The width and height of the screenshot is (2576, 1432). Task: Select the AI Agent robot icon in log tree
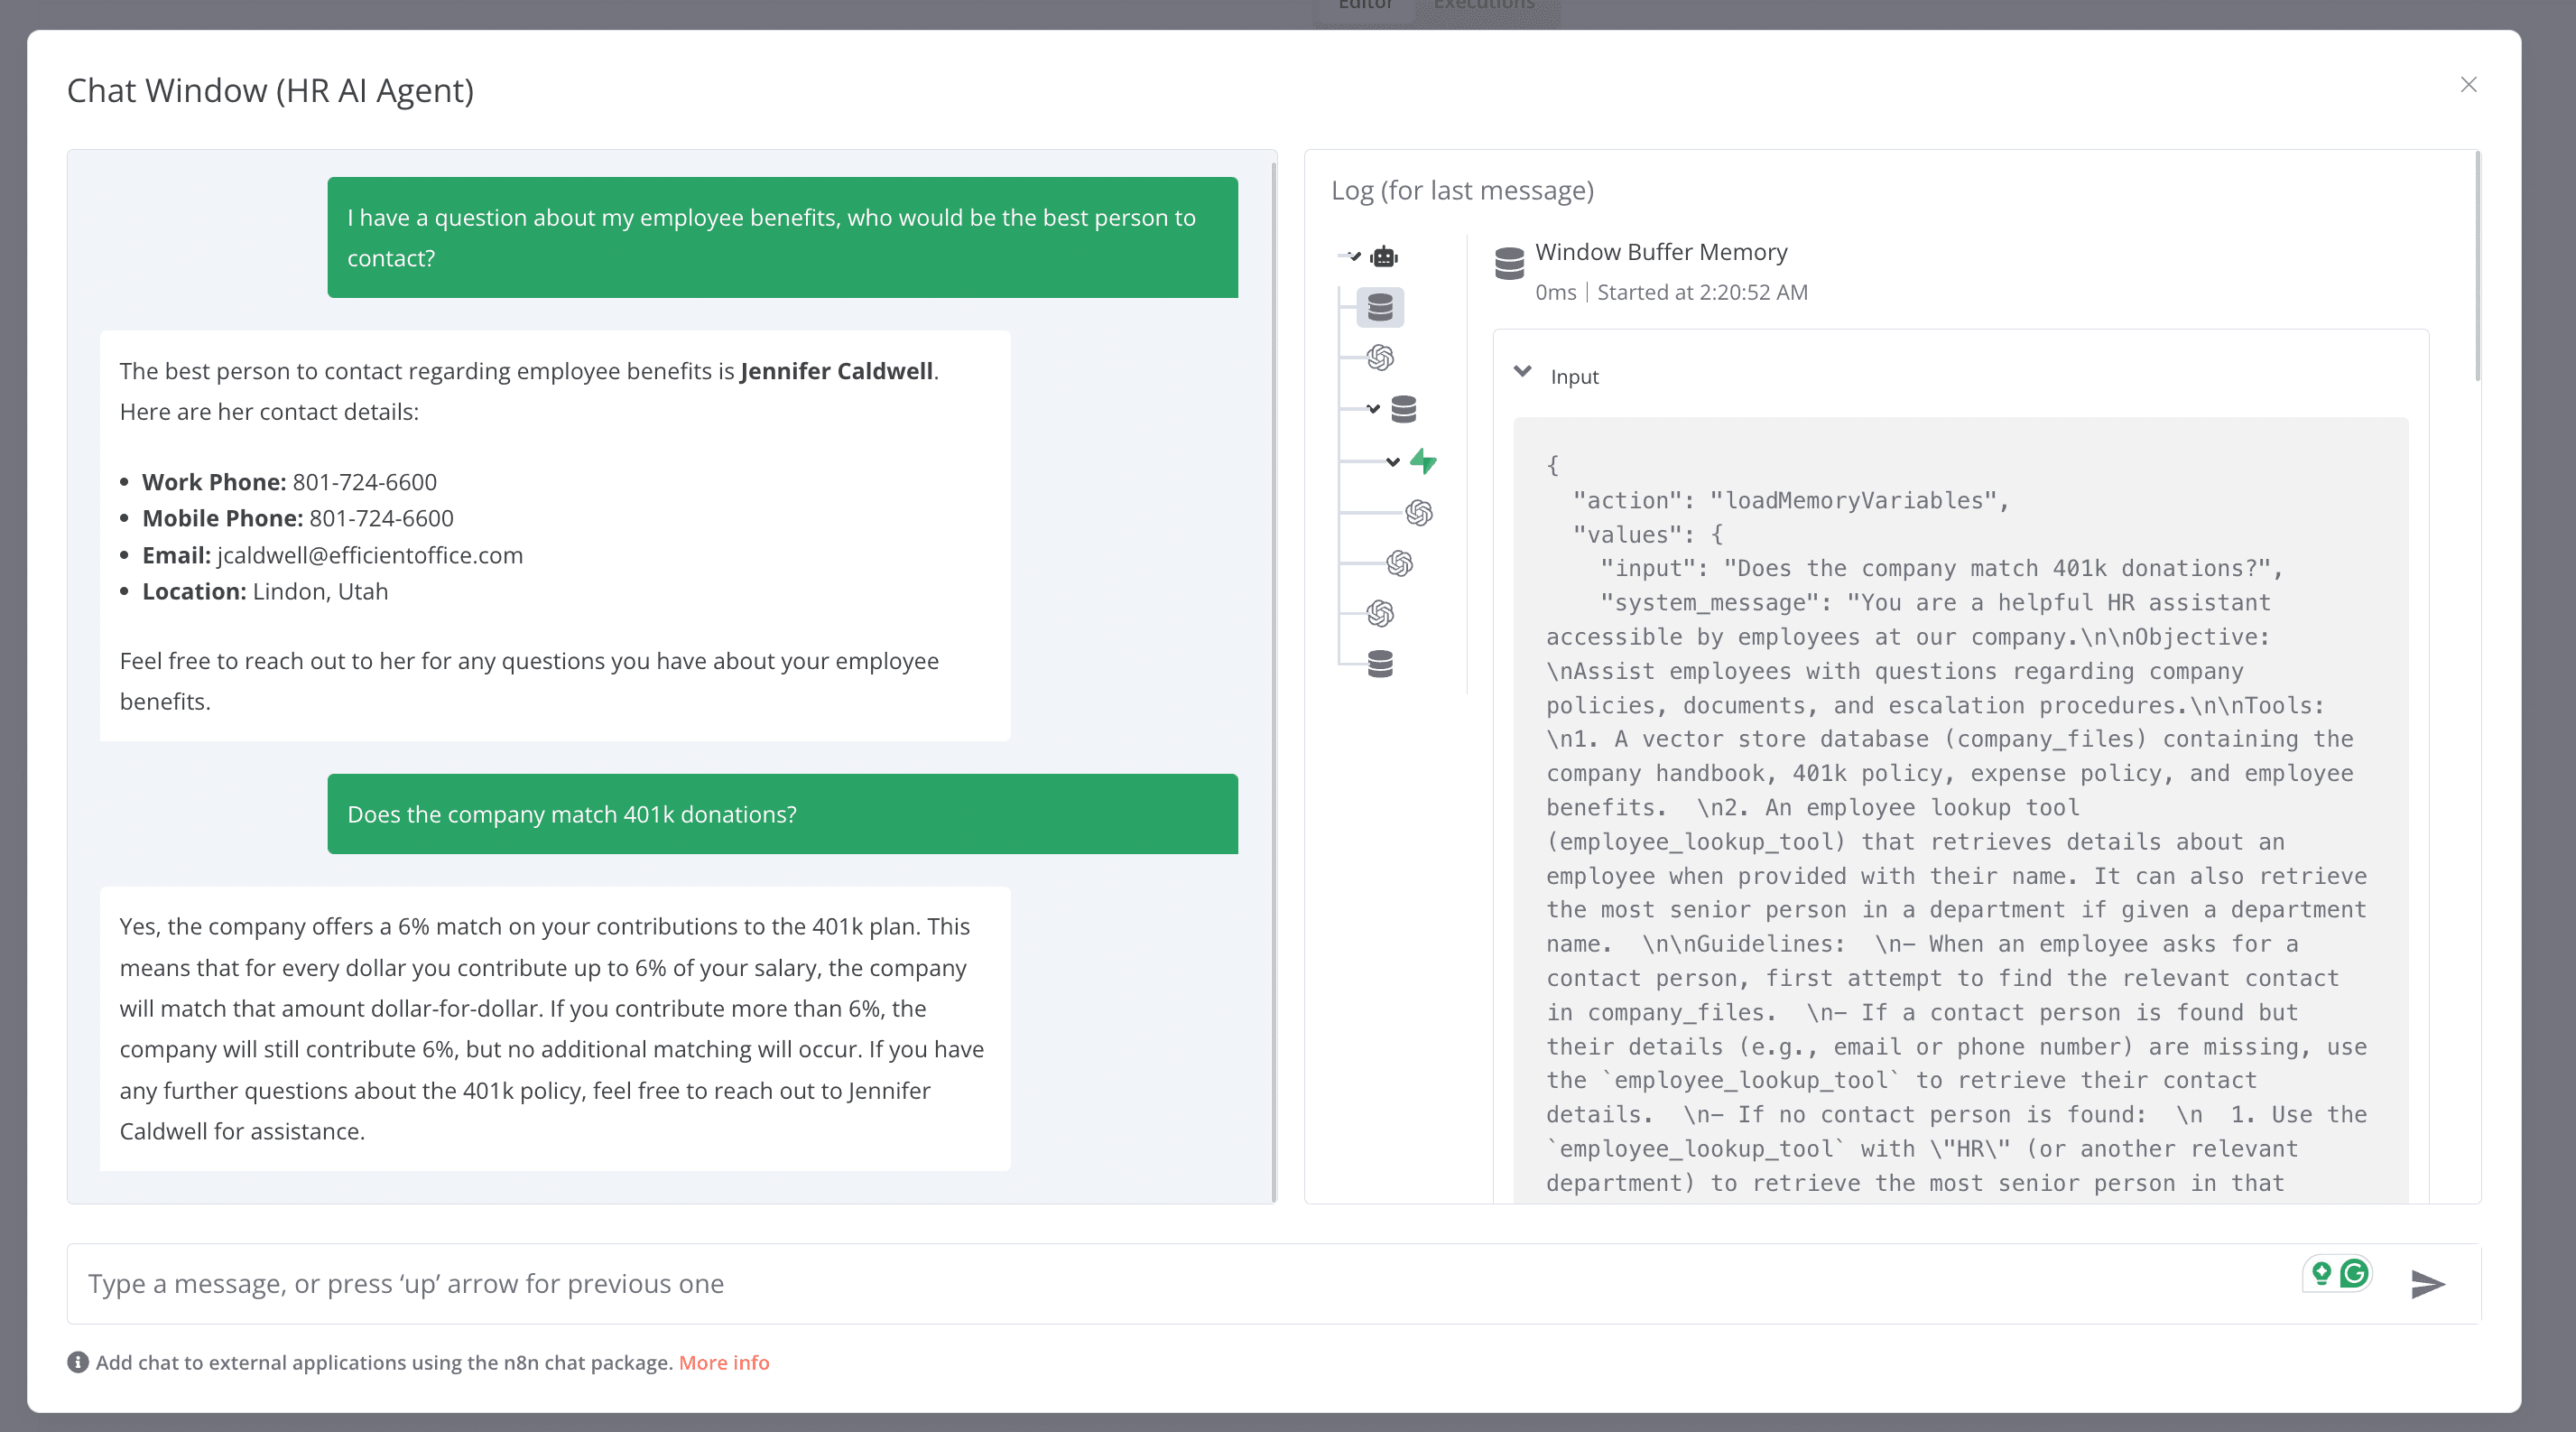coord(1384,257)
